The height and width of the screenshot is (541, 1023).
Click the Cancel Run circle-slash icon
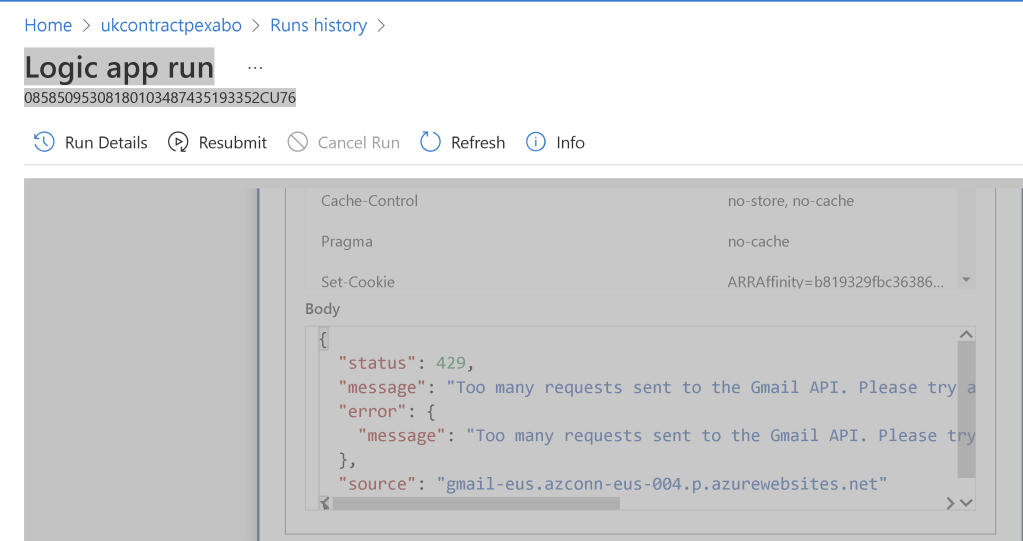pos(298,142)
